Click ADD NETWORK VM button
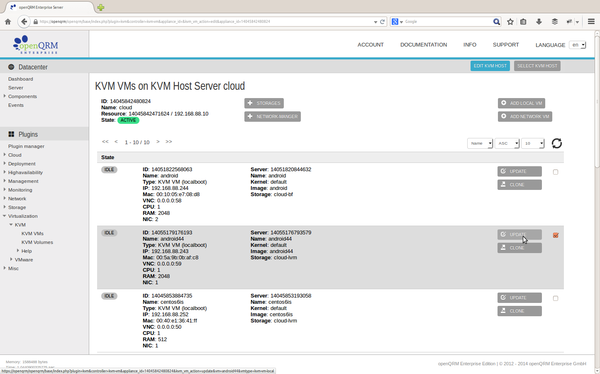The height and width of the screenshot is (374, 600). point(525,116)
